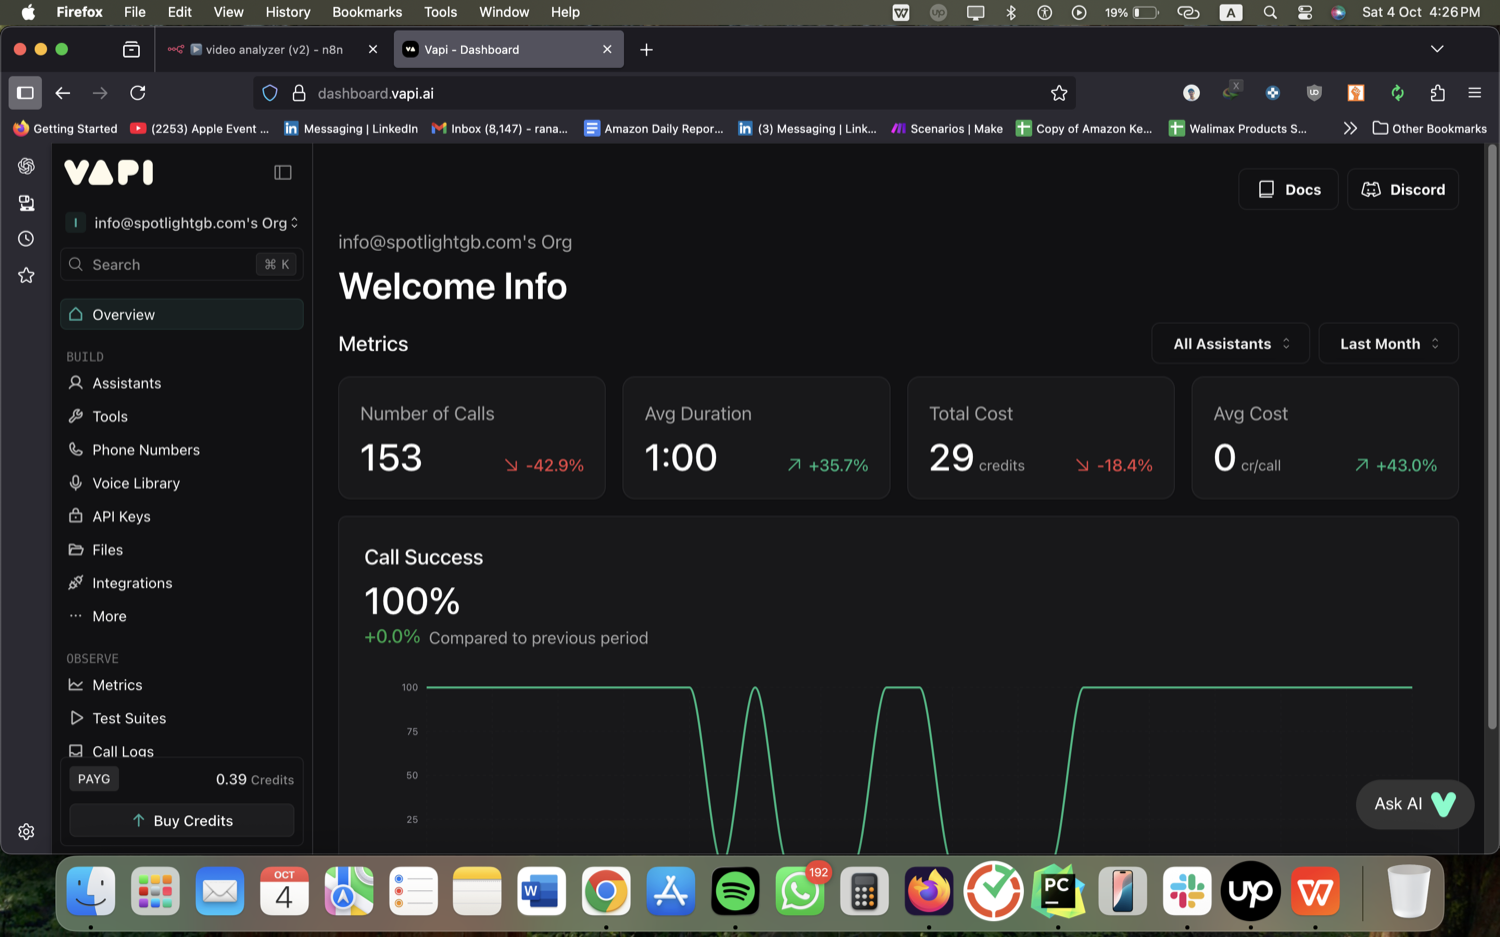The height and width of the screenshot is (937, 1500).
Task: Open Spotify from the Dock
Action: click(735, 890)
